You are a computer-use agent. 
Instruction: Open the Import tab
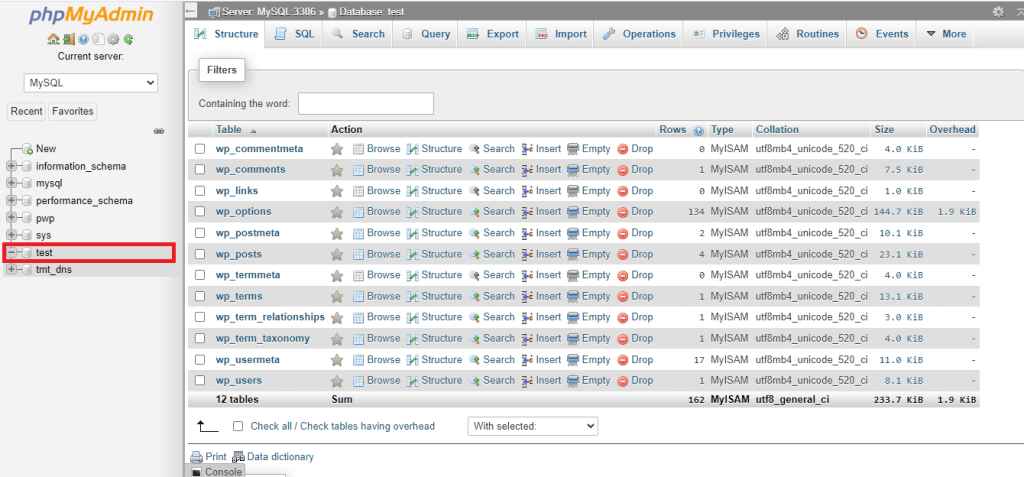click(x=561, y=34)
